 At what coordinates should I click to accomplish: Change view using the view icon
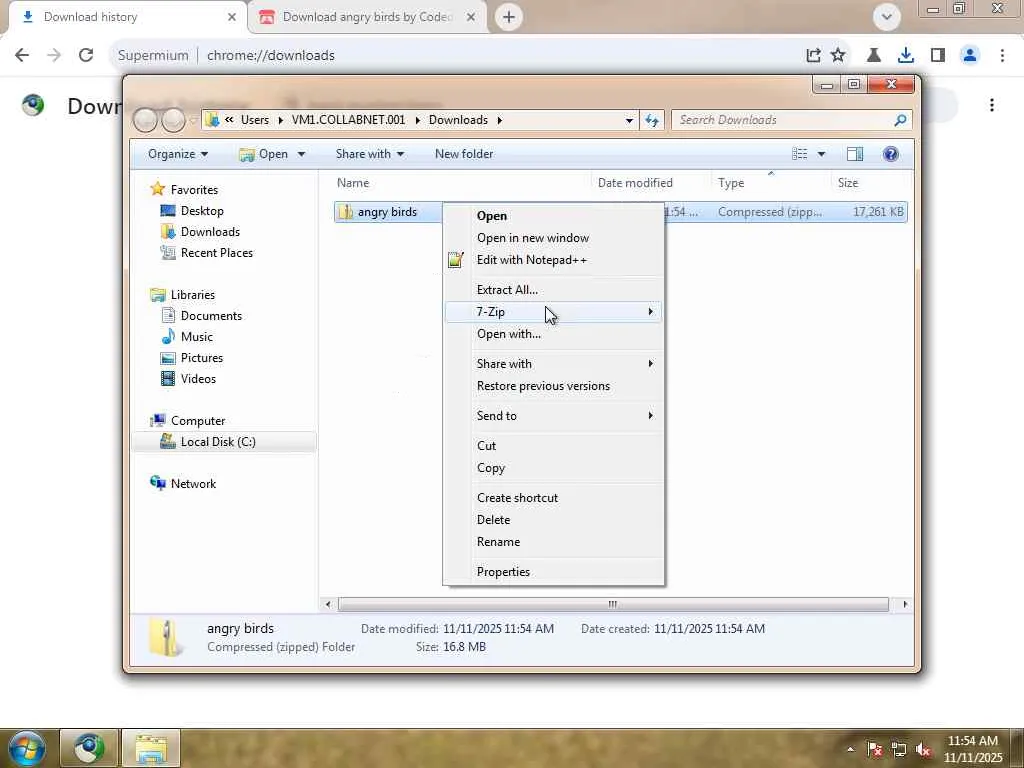pyautogui.click(x=799, y=153)
